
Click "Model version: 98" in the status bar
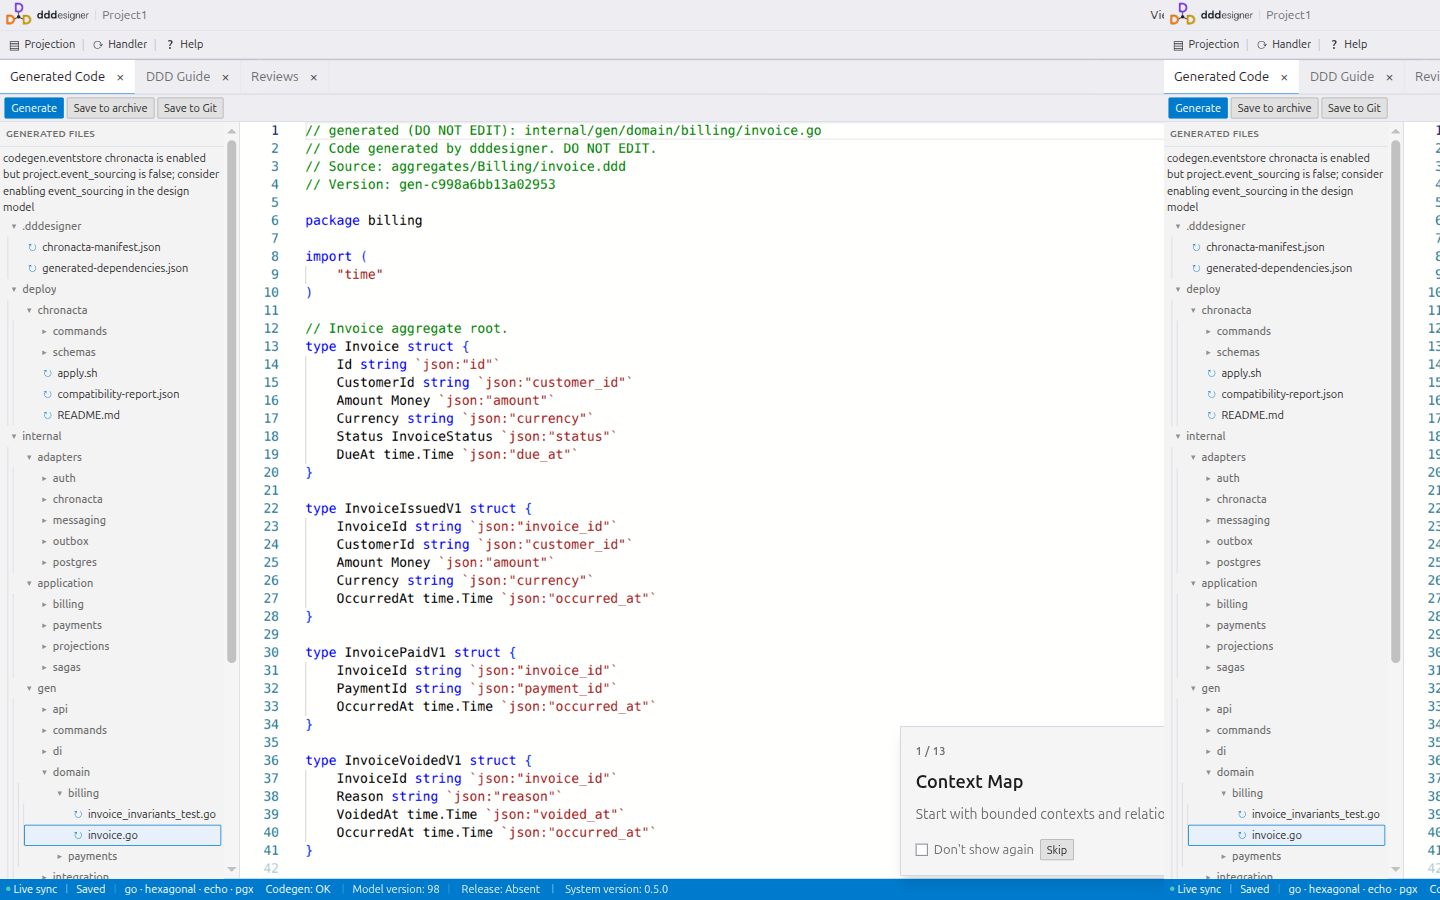click(396, 890)
